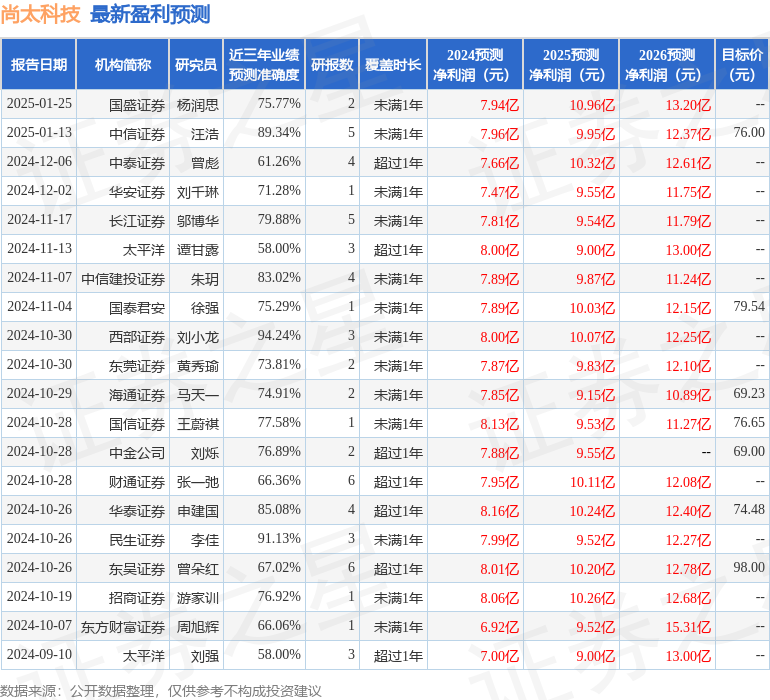Screen dimensions: 770x700
Task: Click the 83.02% accuracy value
Action: pos(279,278)
